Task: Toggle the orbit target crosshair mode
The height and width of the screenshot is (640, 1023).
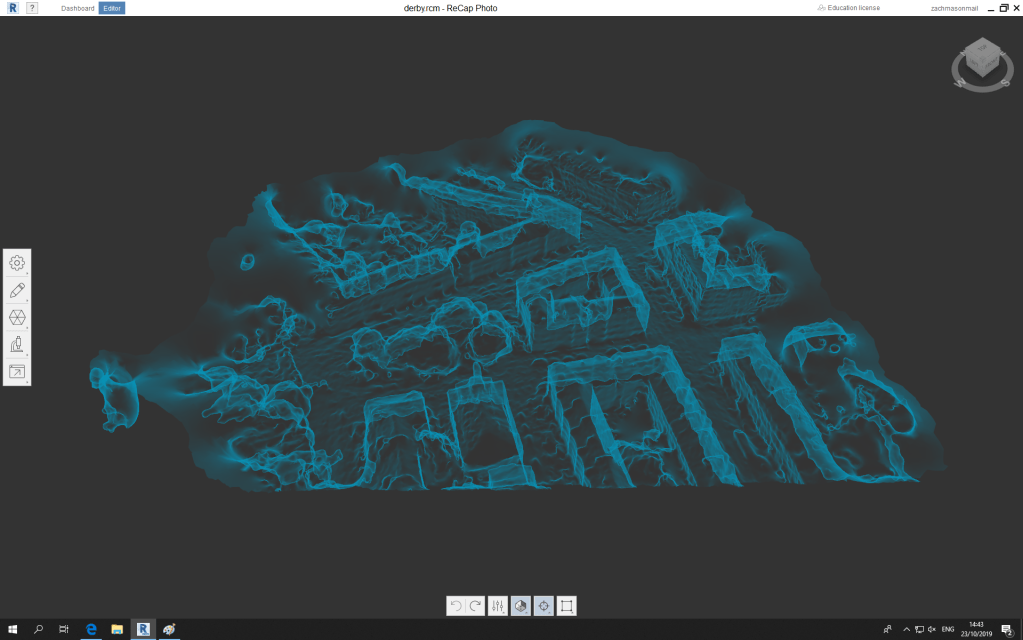Action: pyautogui.click(x=543, y=606)
